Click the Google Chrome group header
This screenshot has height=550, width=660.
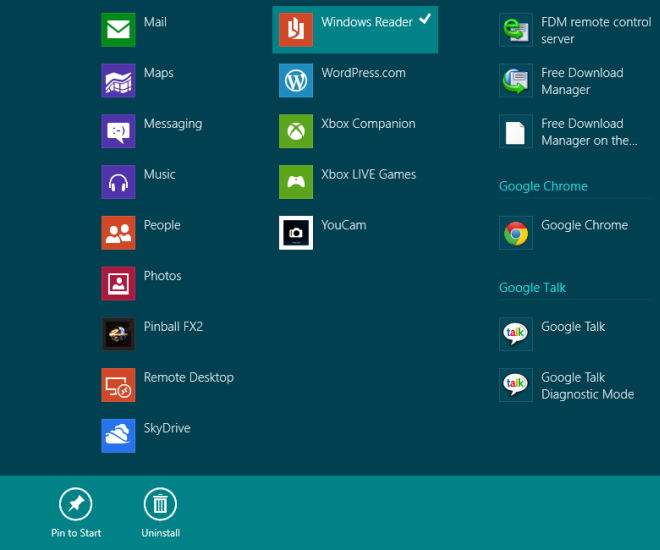click(543, 186)
